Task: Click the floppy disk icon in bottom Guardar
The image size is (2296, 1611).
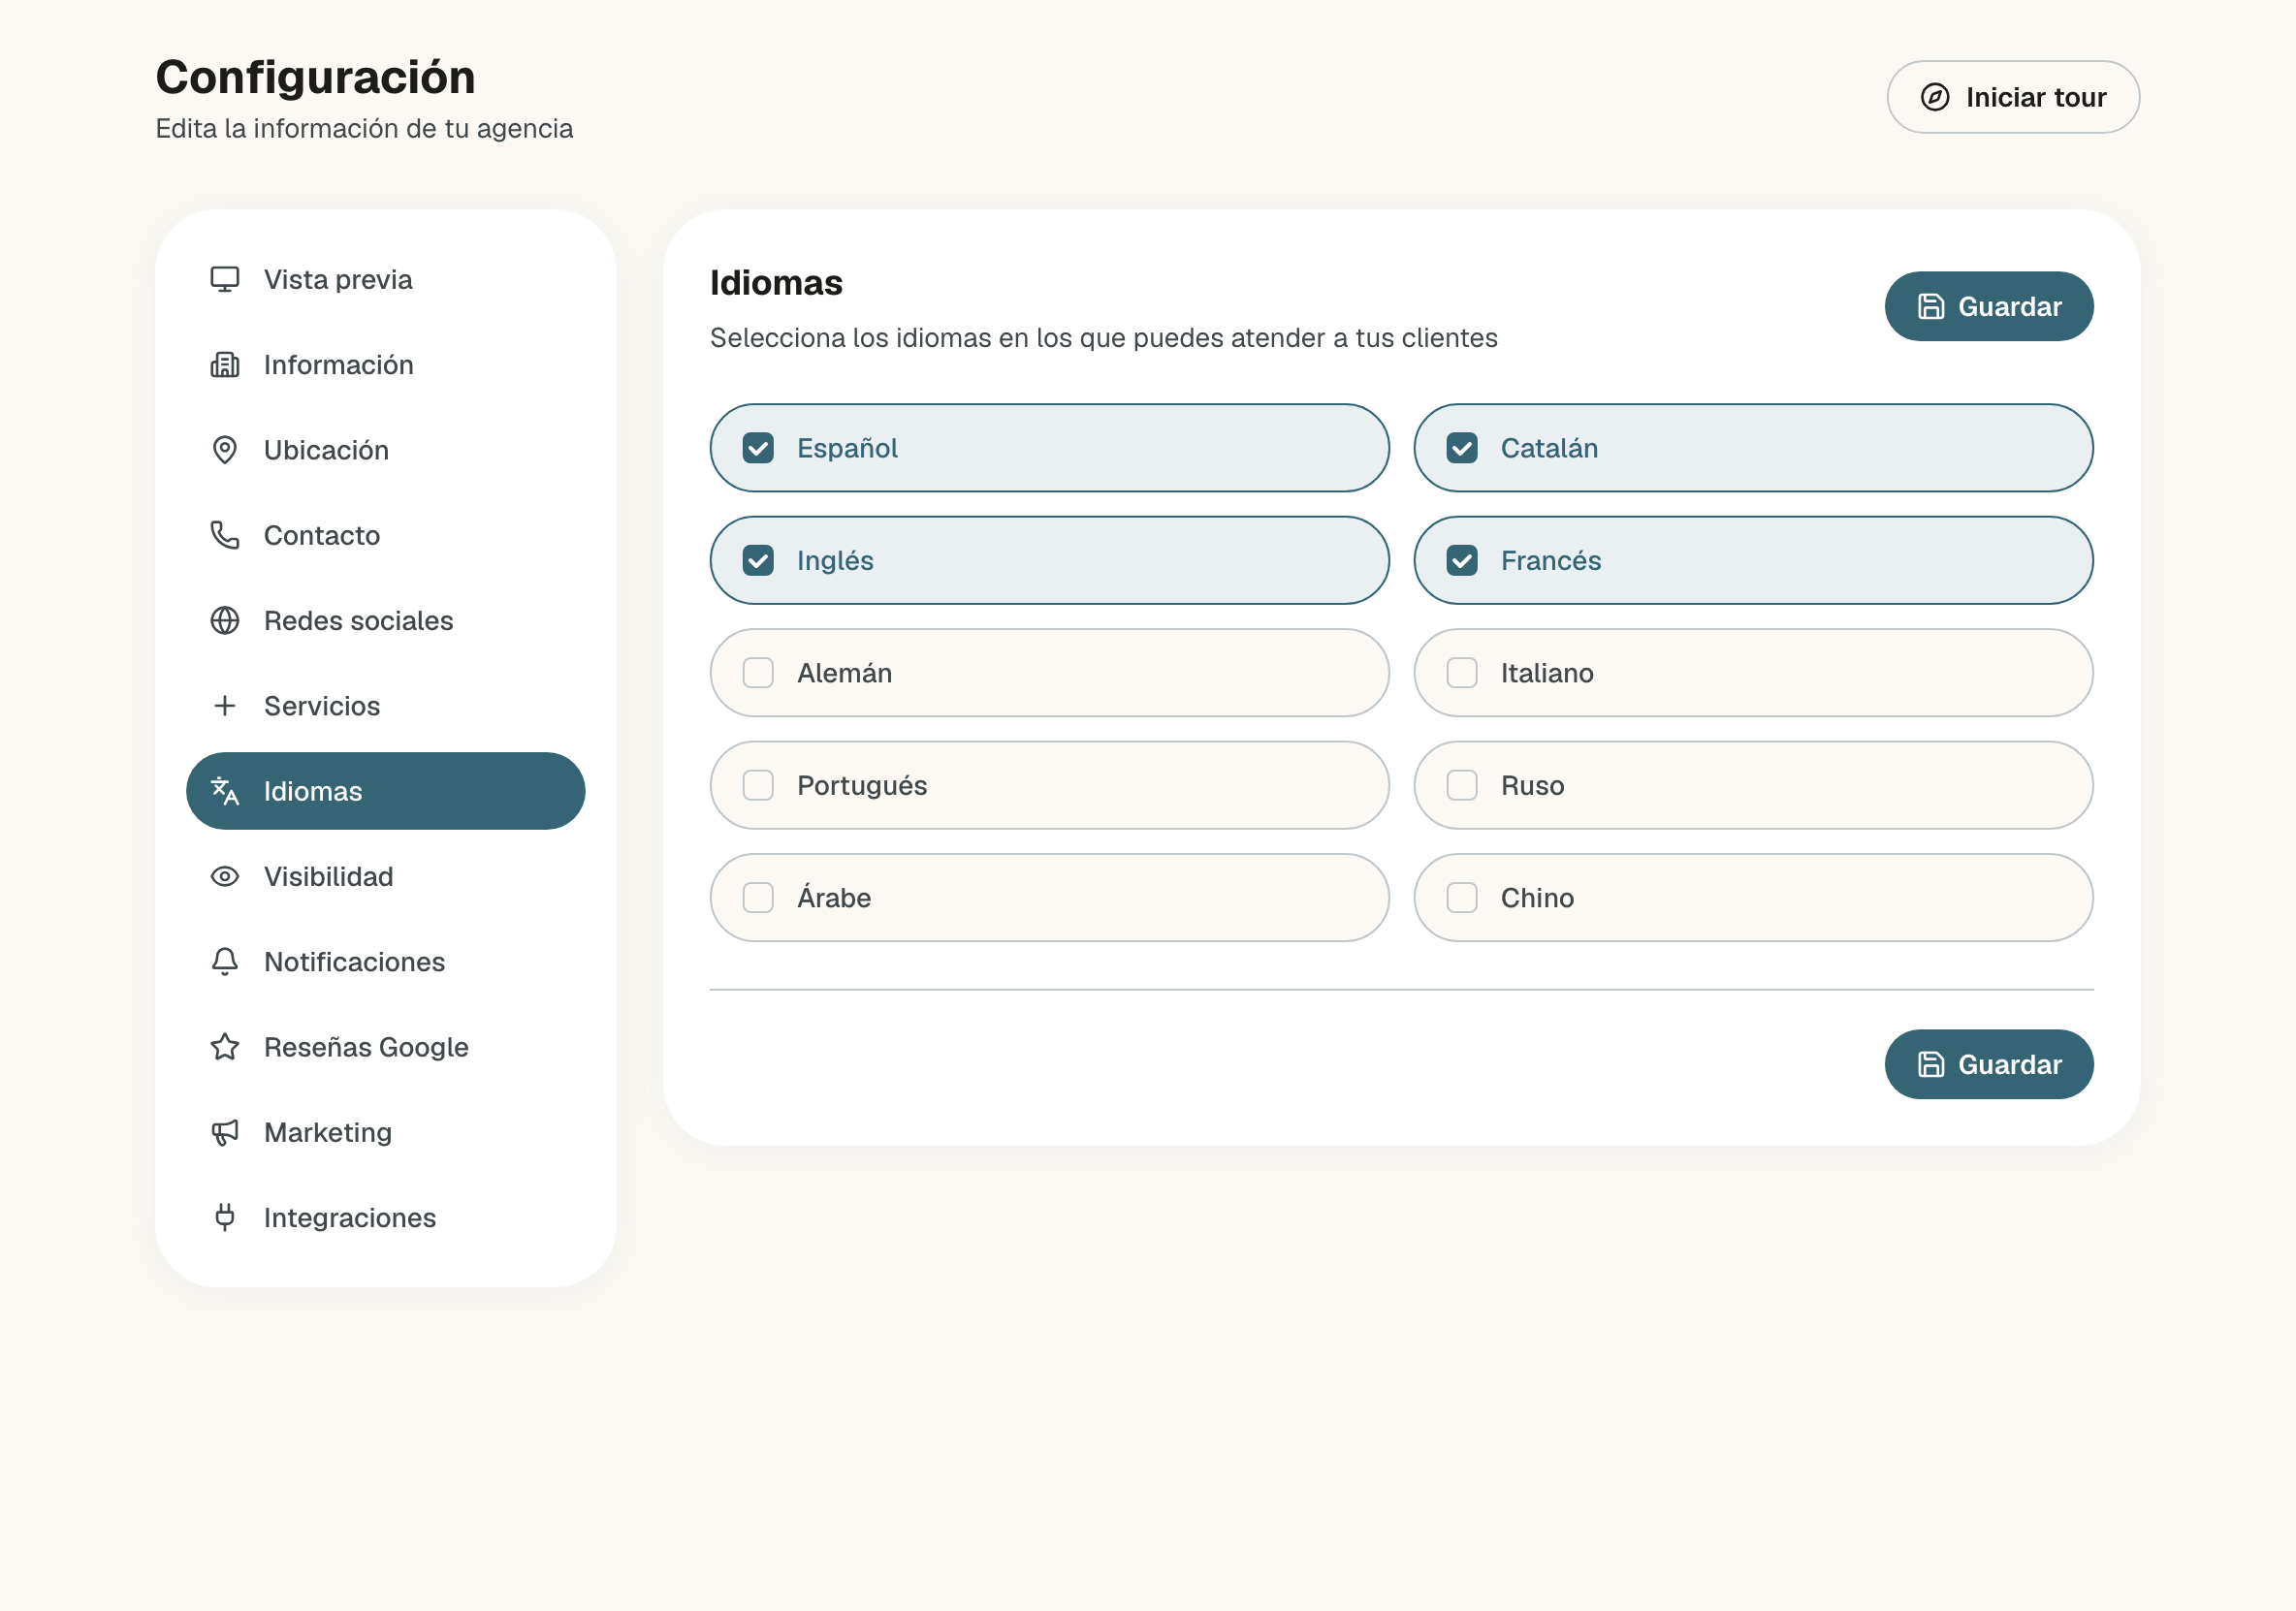Action: [1931, 1064]
